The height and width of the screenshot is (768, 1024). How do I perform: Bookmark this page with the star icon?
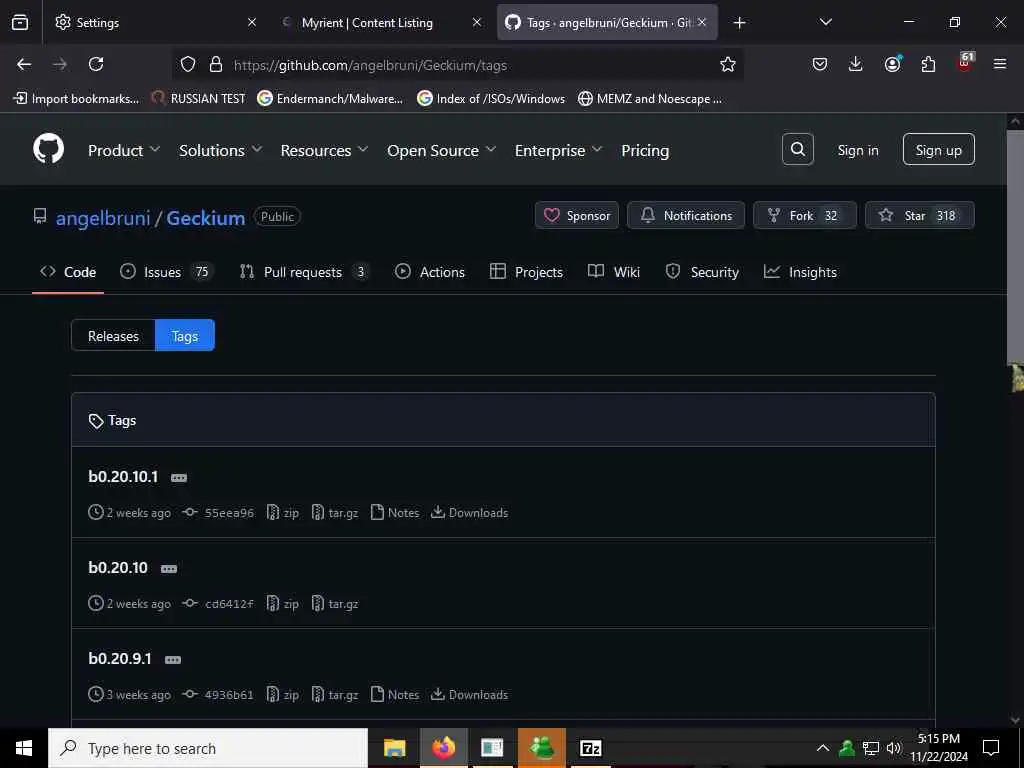click(x=728, y=64)
